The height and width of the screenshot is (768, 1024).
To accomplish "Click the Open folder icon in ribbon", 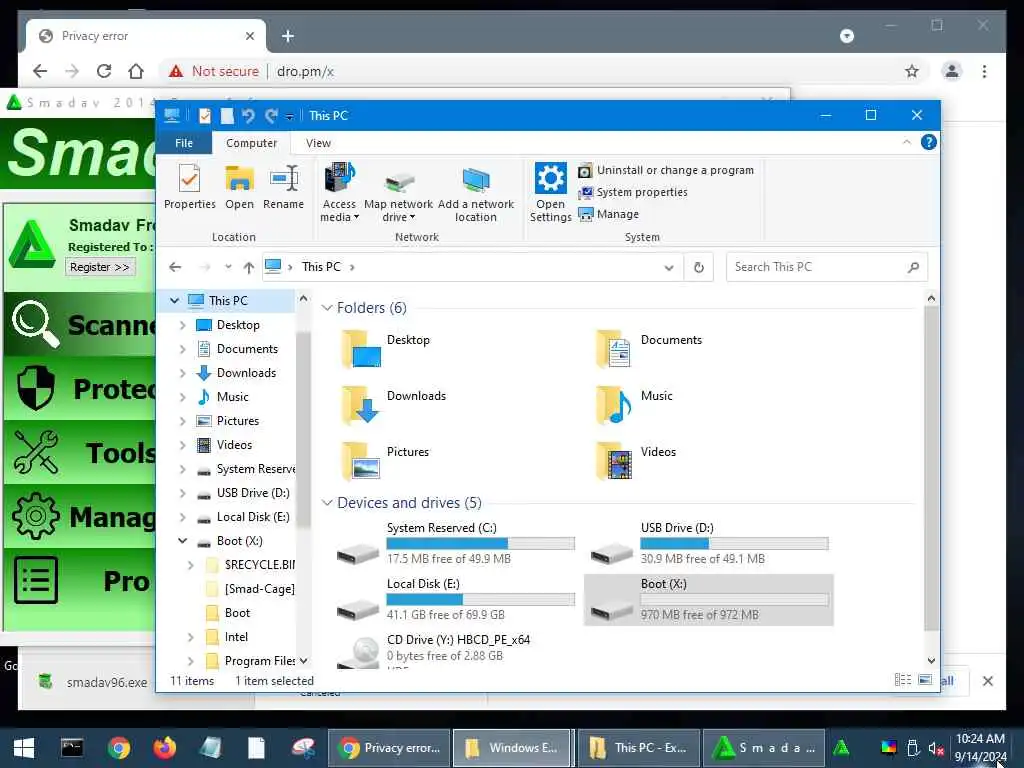I will (239, 187).
